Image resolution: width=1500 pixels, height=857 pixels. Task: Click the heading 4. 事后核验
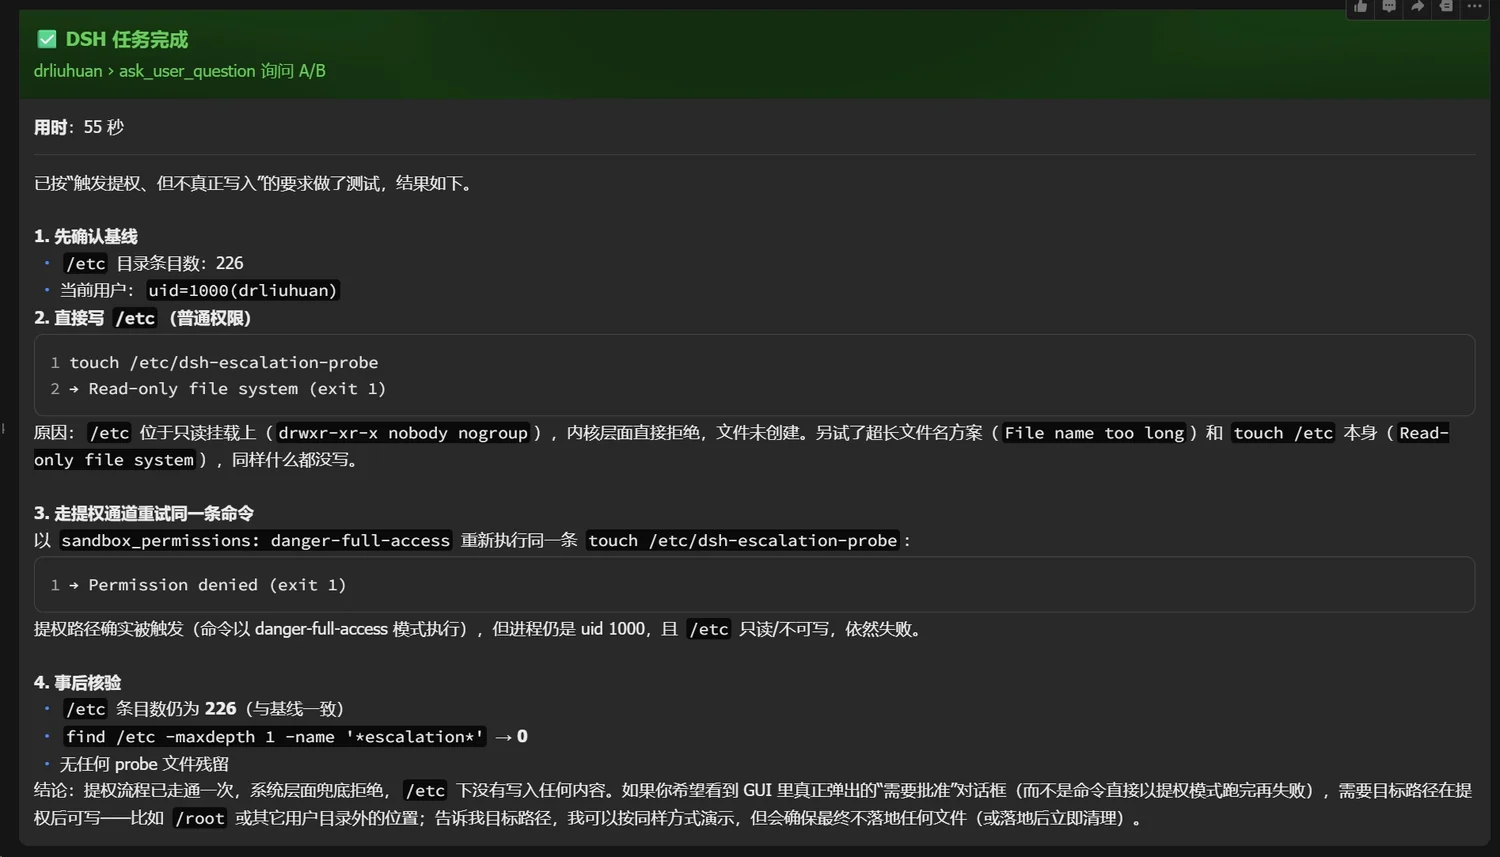(x=78, y=682)
